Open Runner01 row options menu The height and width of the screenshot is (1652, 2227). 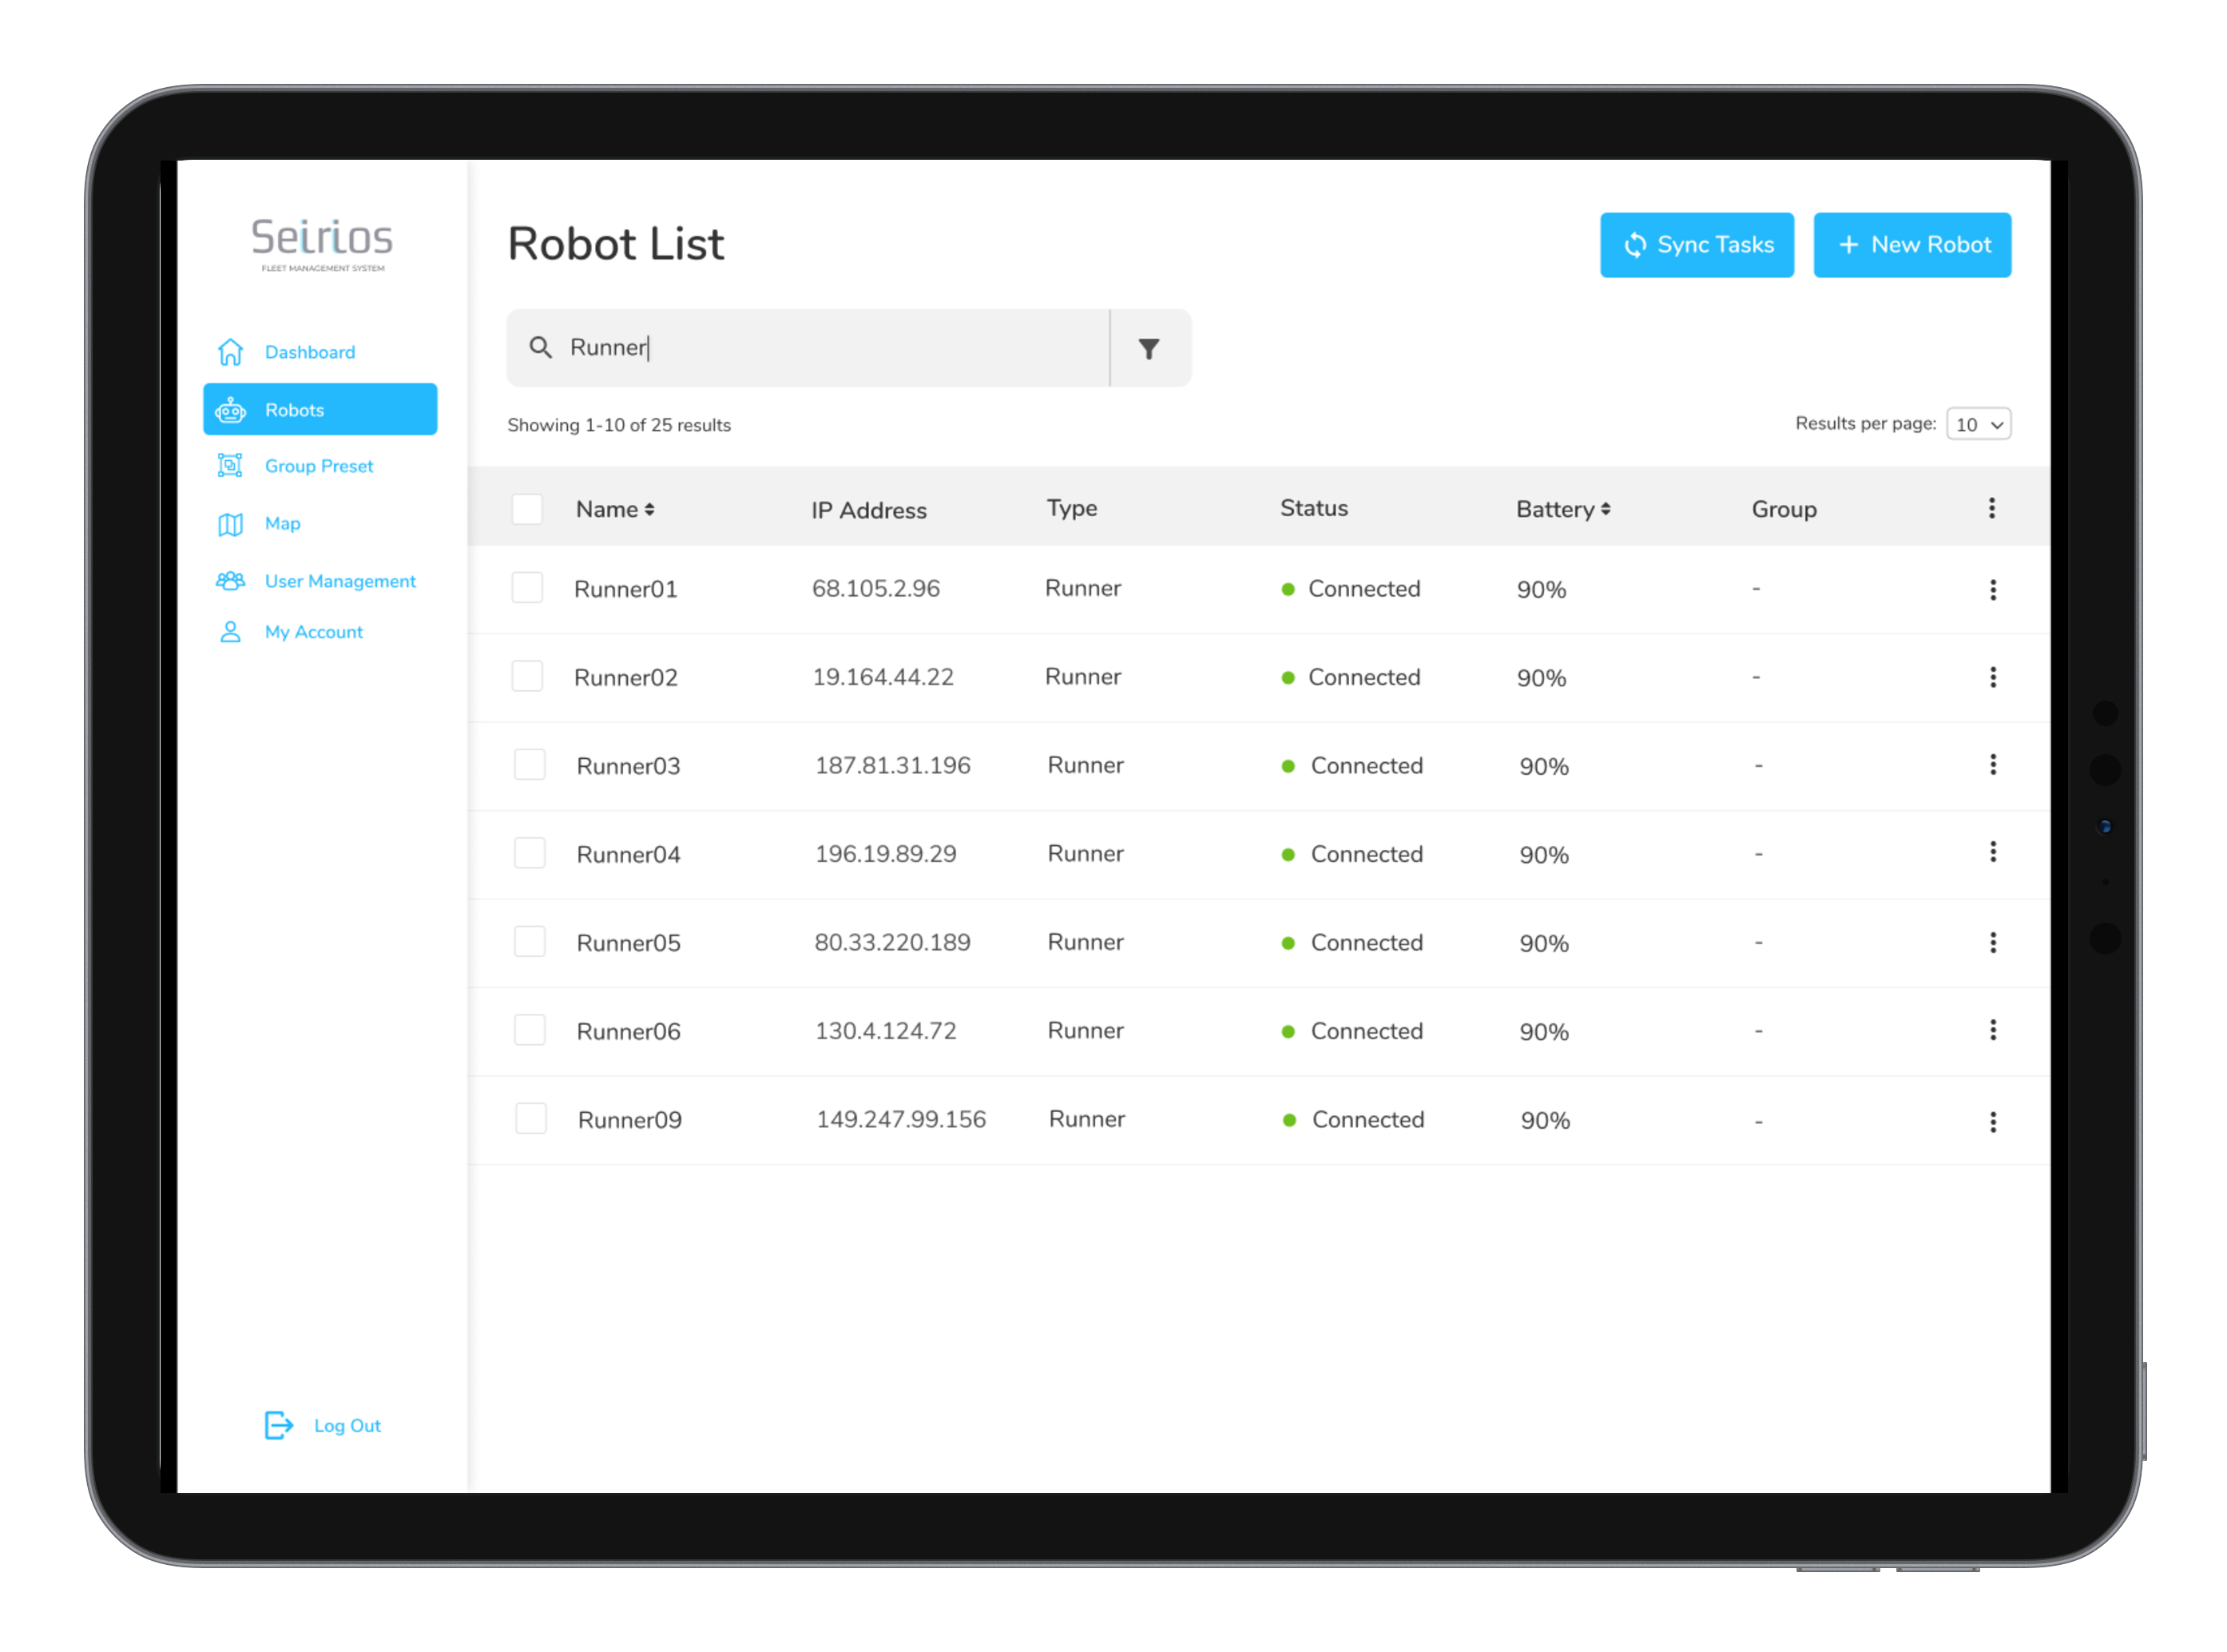[x=1992, y=590]
